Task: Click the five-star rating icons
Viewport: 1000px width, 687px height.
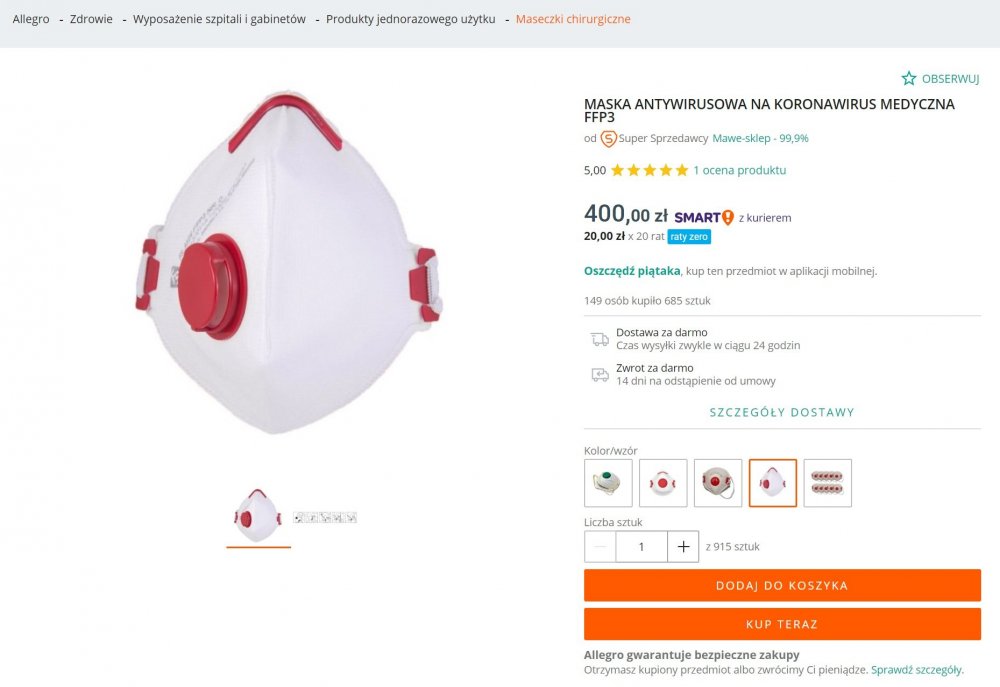Action: (x=649, y=170)
